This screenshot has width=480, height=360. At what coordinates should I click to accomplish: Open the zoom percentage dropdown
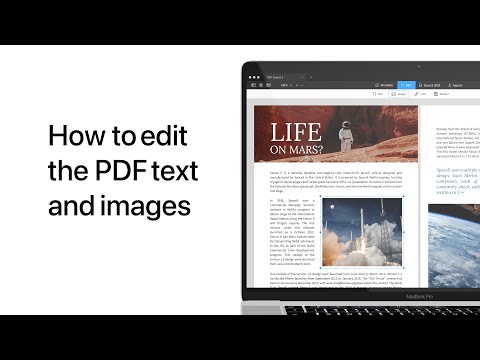click(286, 85)
